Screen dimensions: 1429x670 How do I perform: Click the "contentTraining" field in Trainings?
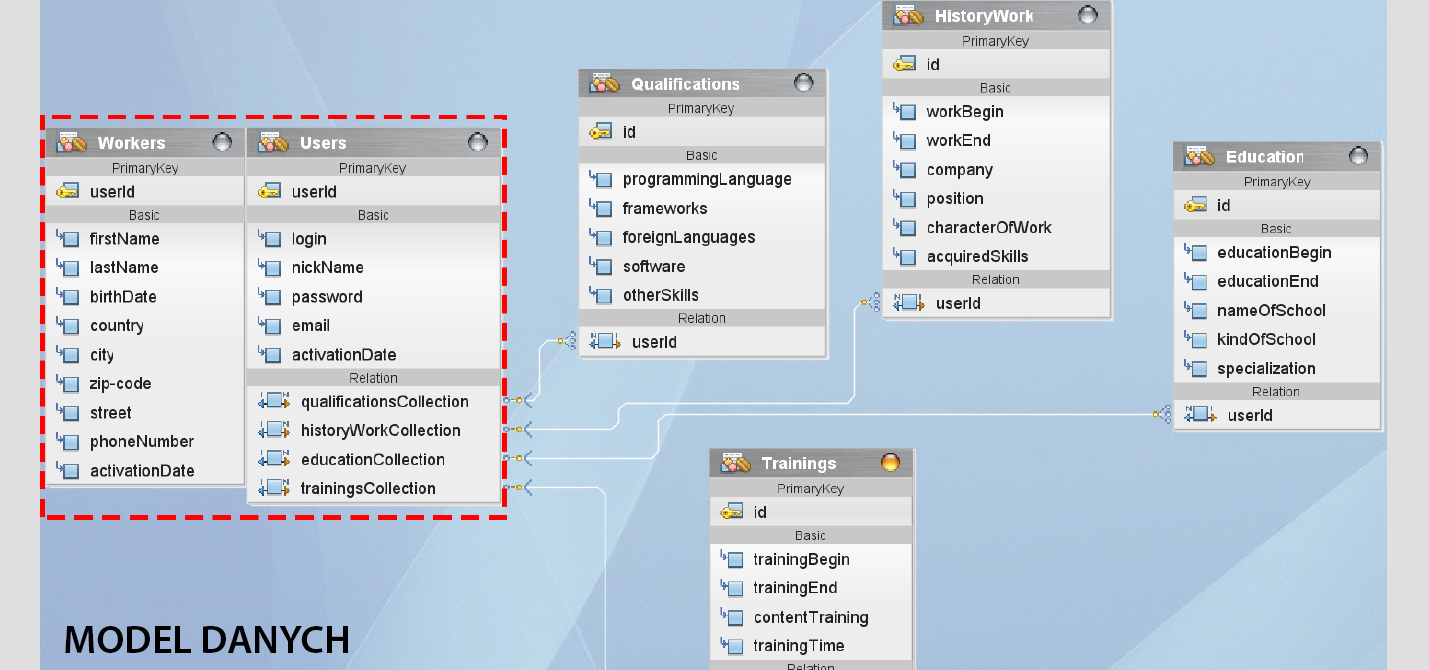pos(811,618)
